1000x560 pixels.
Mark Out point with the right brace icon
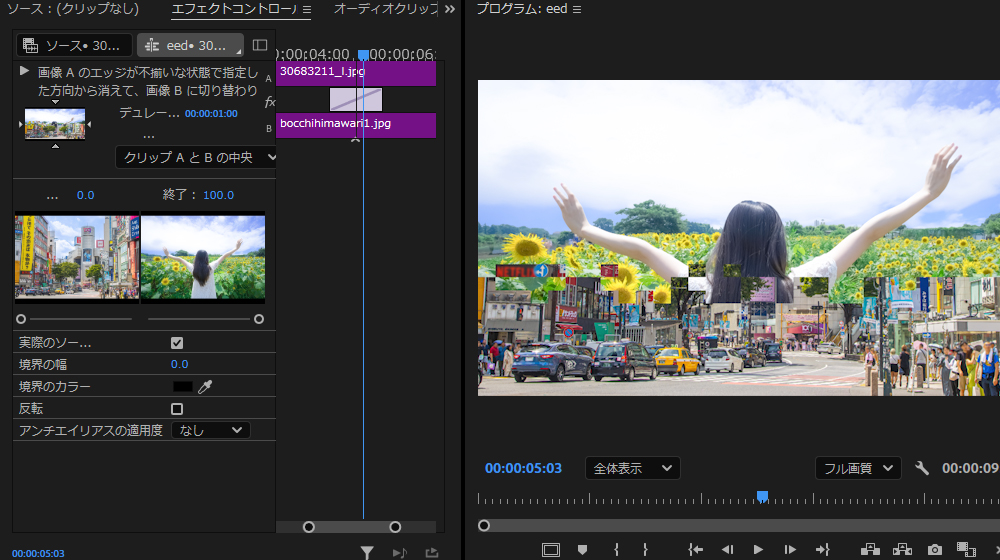point(645,550)
